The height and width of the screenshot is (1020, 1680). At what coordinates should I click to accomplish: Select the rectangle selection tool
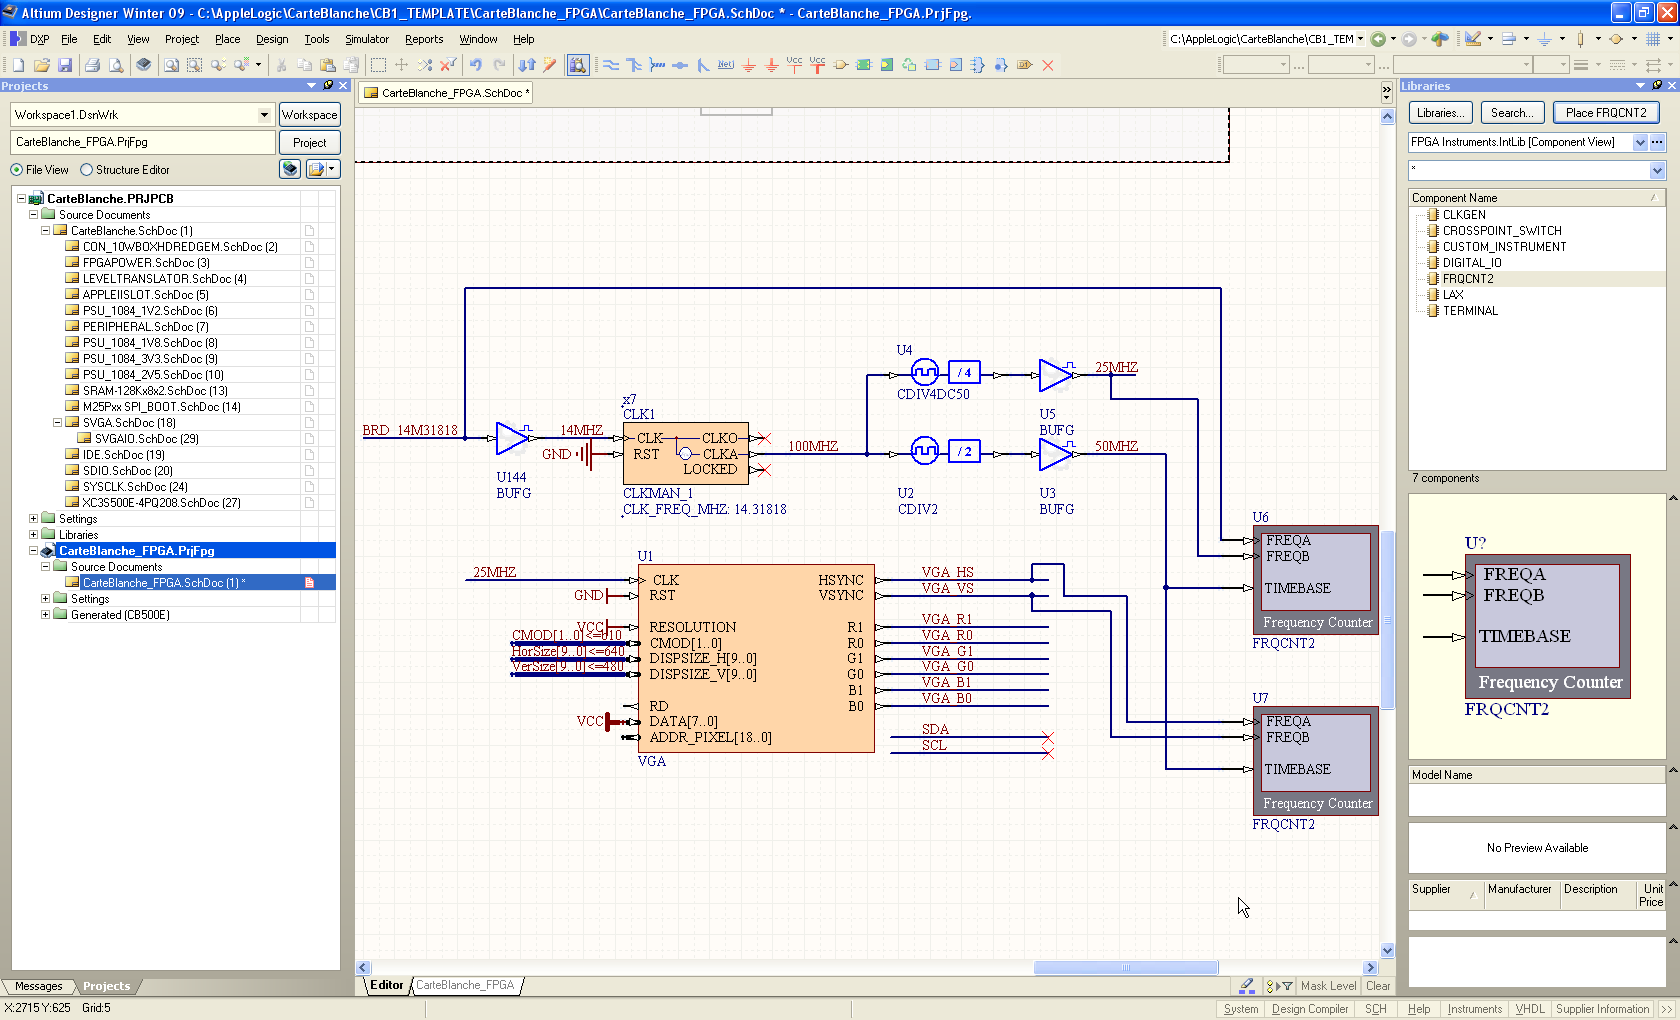(378, 65)
